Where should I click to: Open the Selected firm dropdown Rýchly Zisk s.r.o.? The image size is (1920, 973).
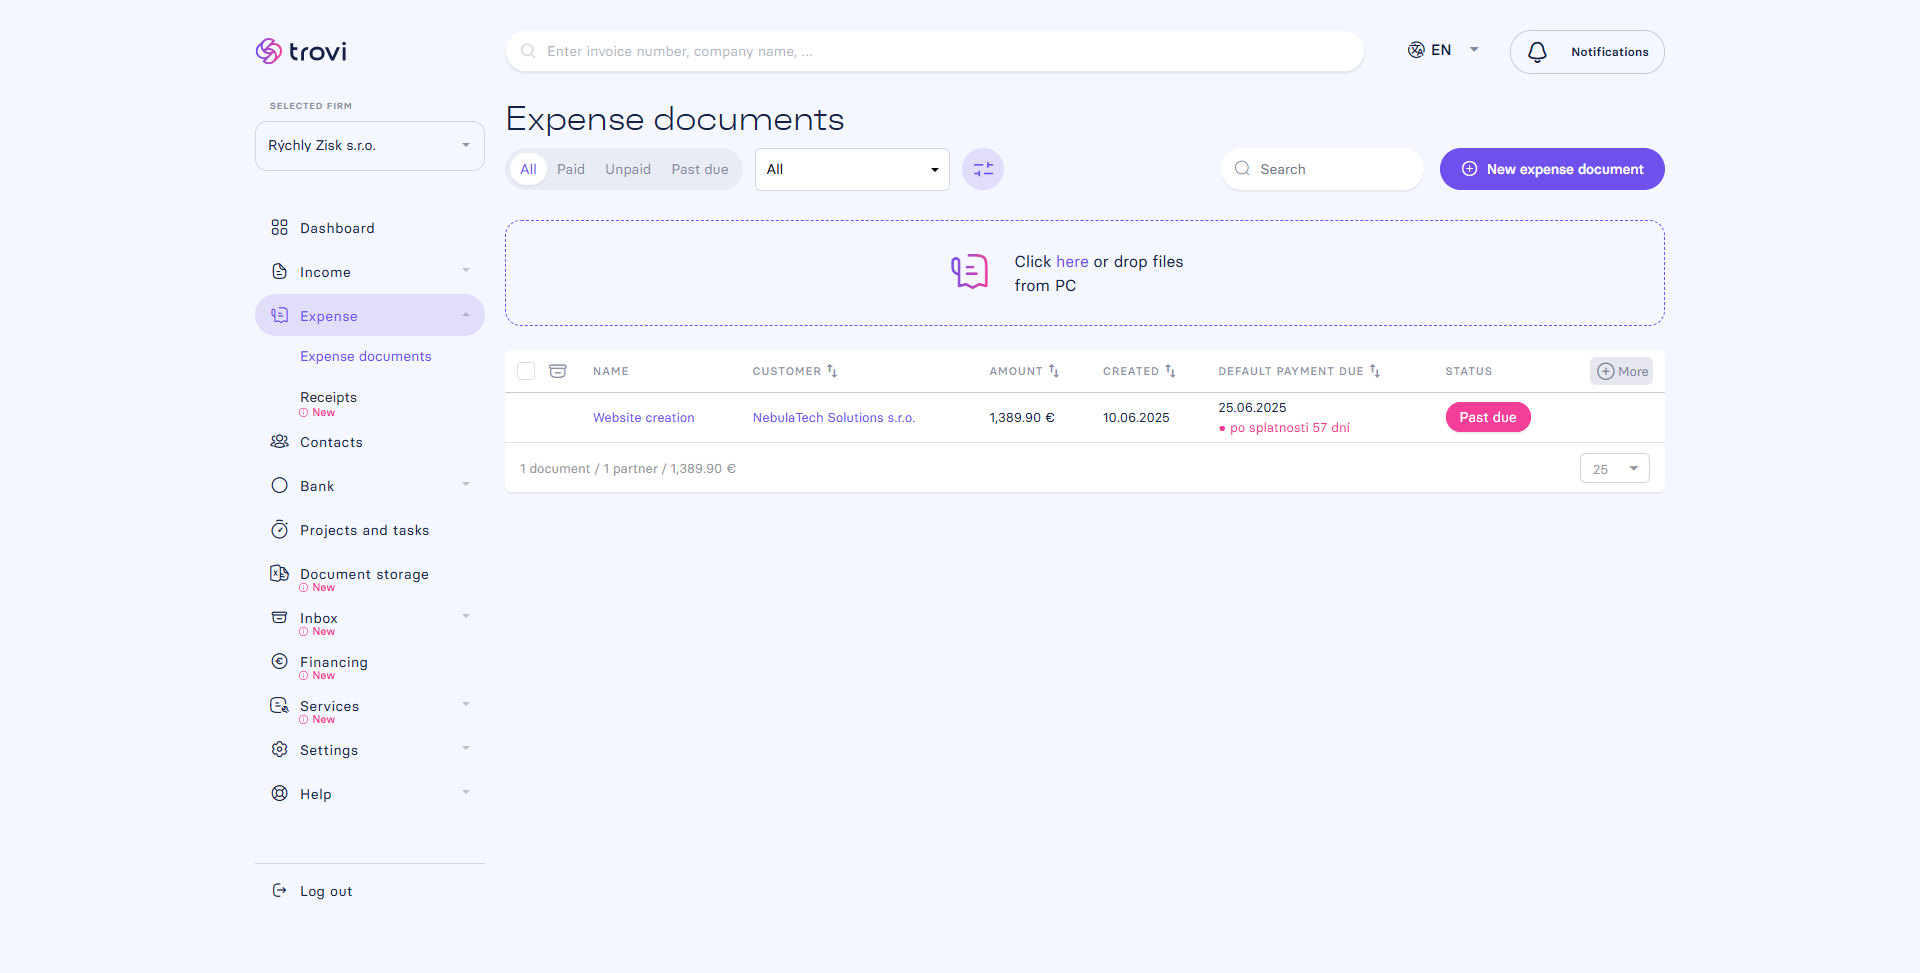(x=370, y=146)
